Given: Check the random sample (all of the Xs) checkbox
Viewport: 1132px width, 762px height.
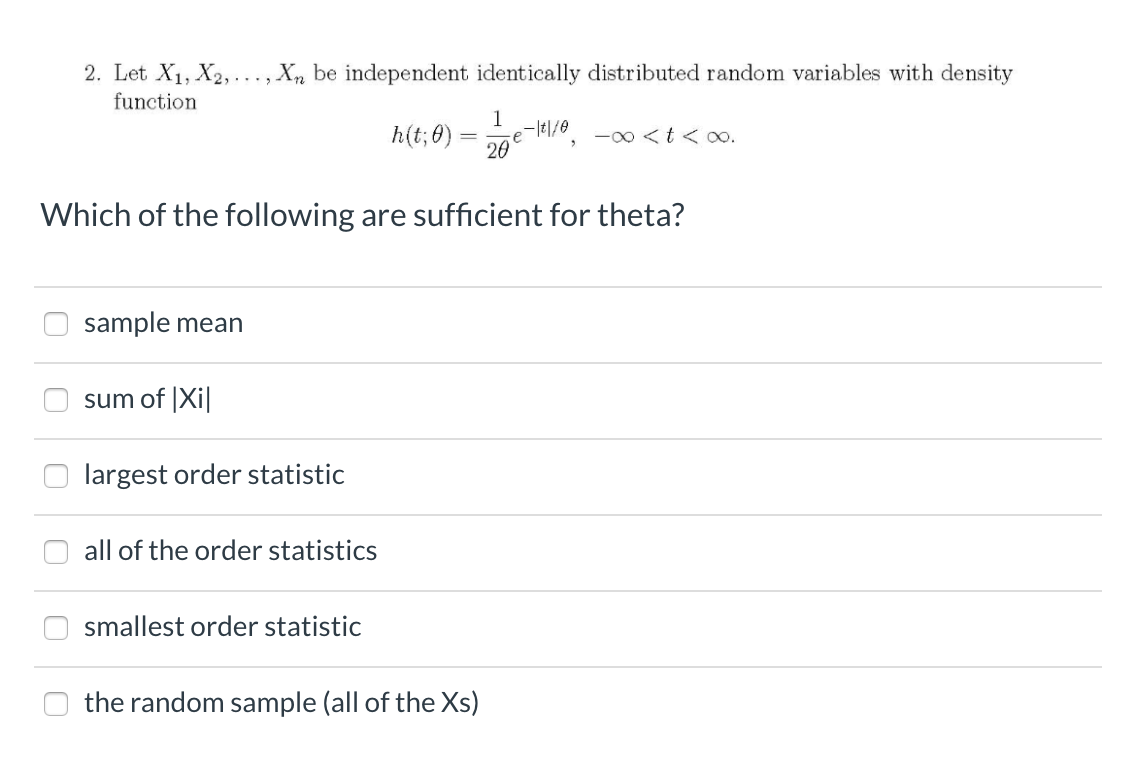Looking at the screenshot, I should tap(56, 704).
